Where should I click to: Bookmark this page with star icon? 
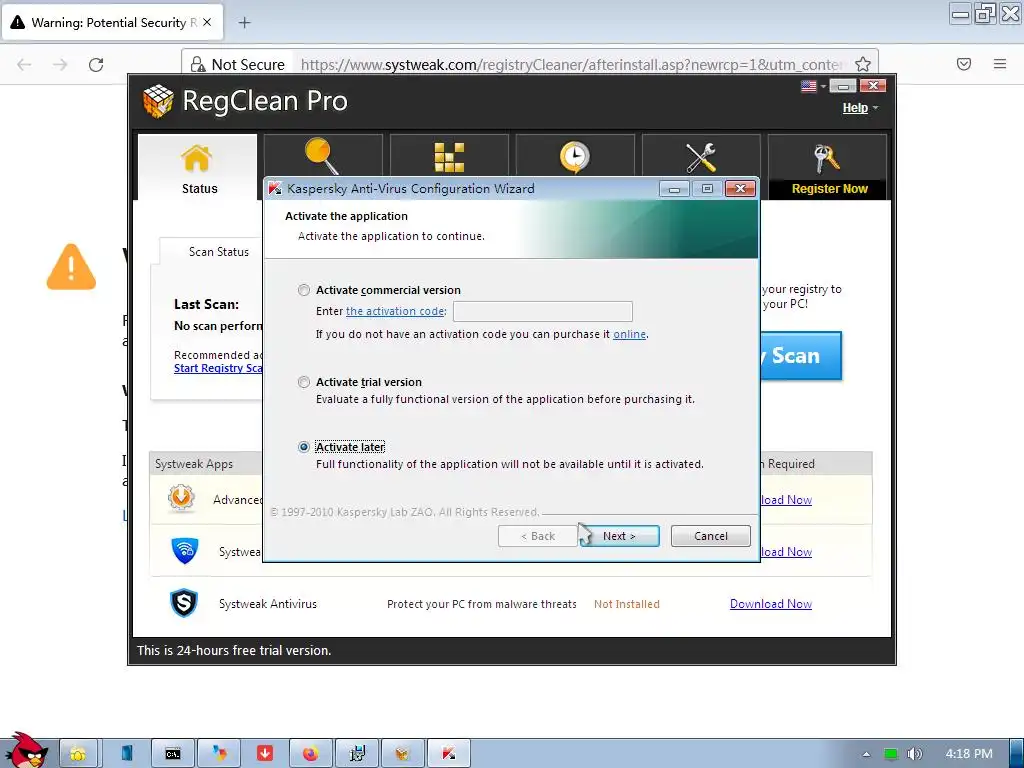pos(863,64)
